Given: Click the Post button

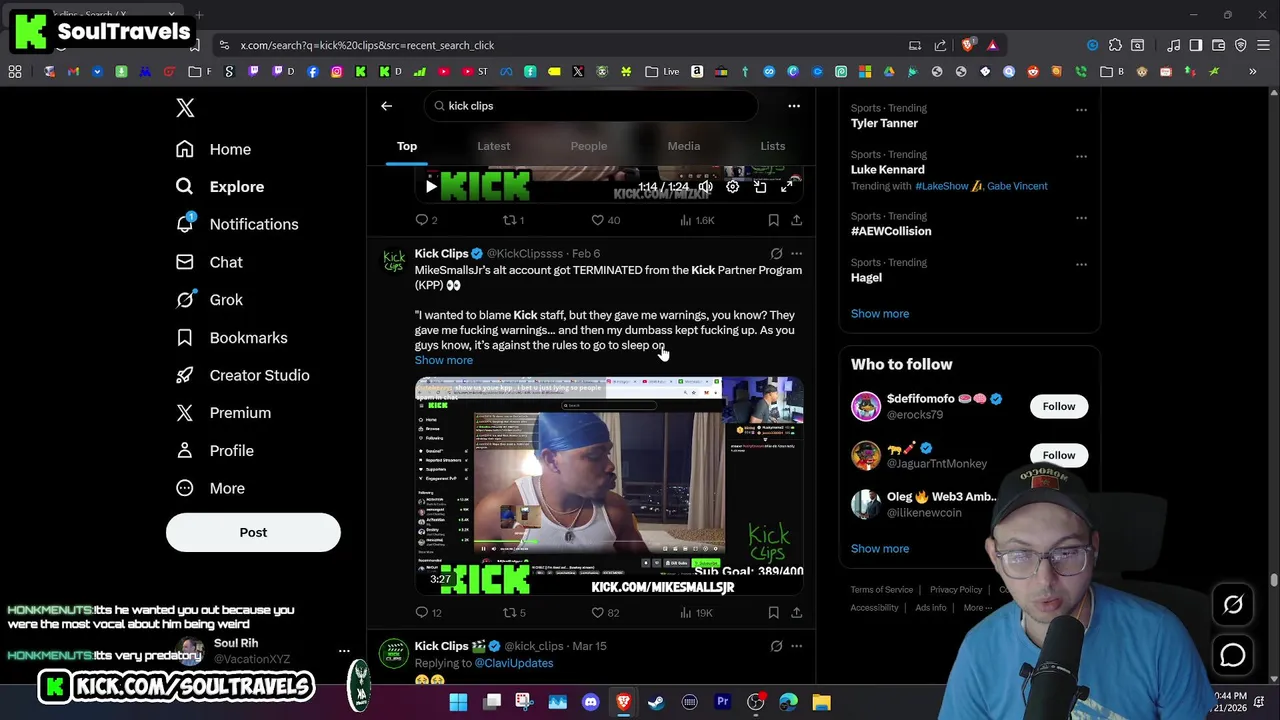Looking at the screenshot, I should click(x=253, y=532).
